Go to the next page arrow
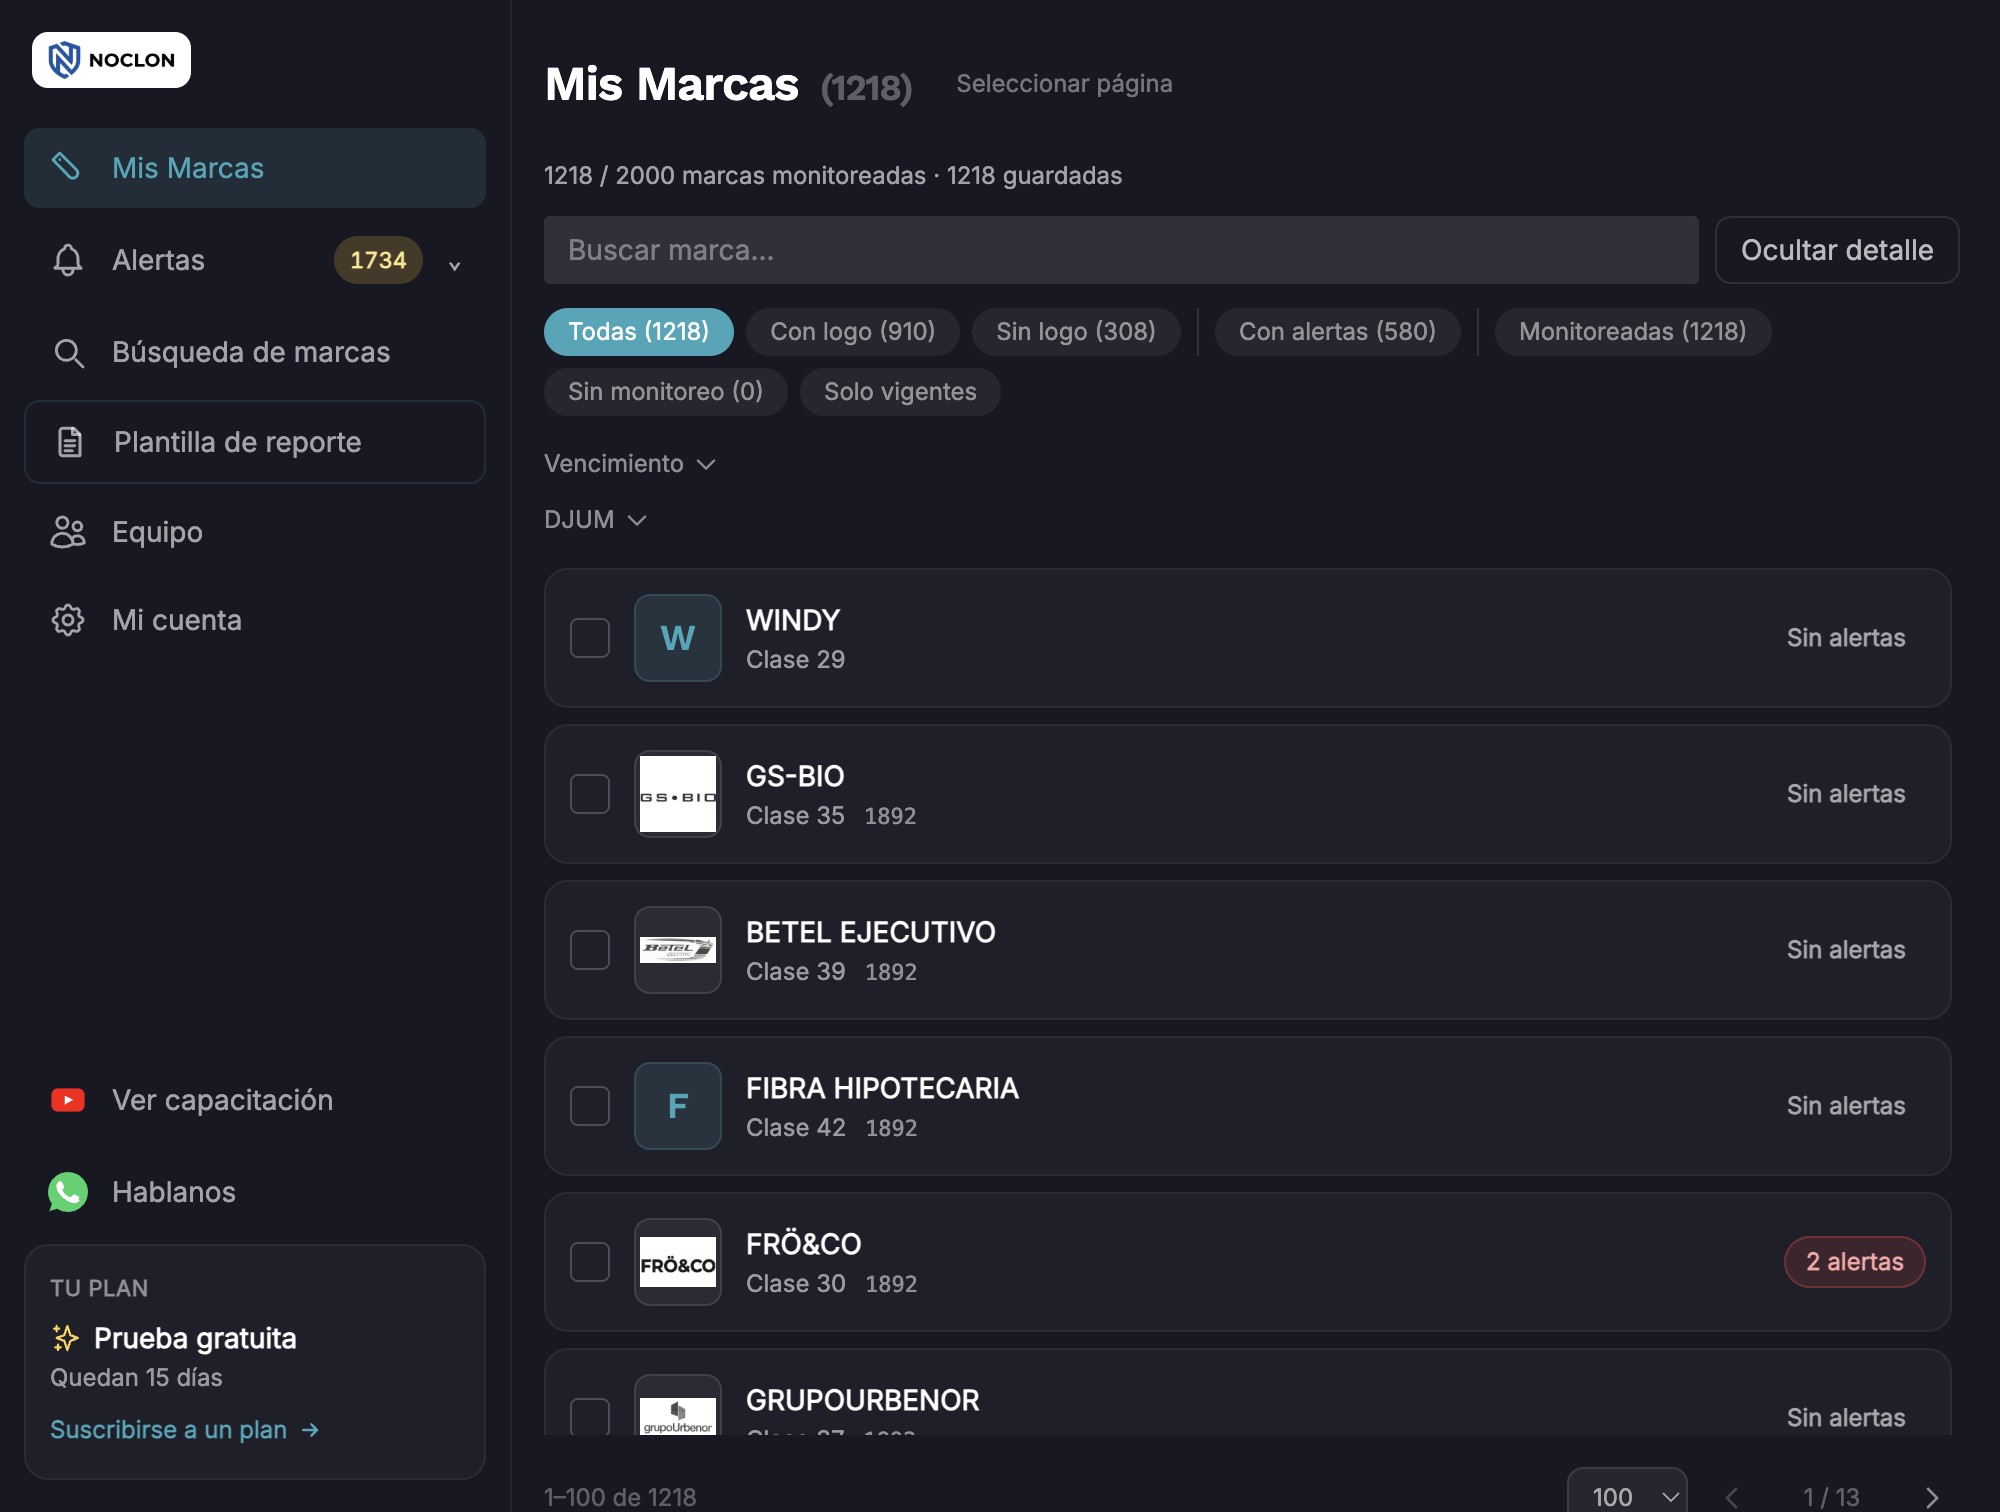 coord(1932,1497)
